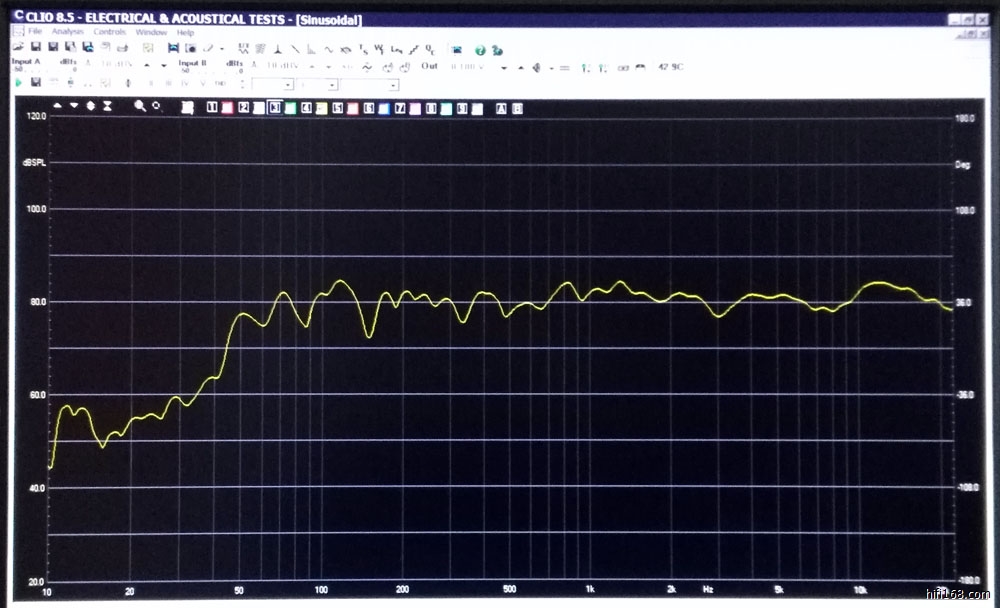Open the Help menu
The width and height of the screenshot is (1000, 608).
coord(185,32)
